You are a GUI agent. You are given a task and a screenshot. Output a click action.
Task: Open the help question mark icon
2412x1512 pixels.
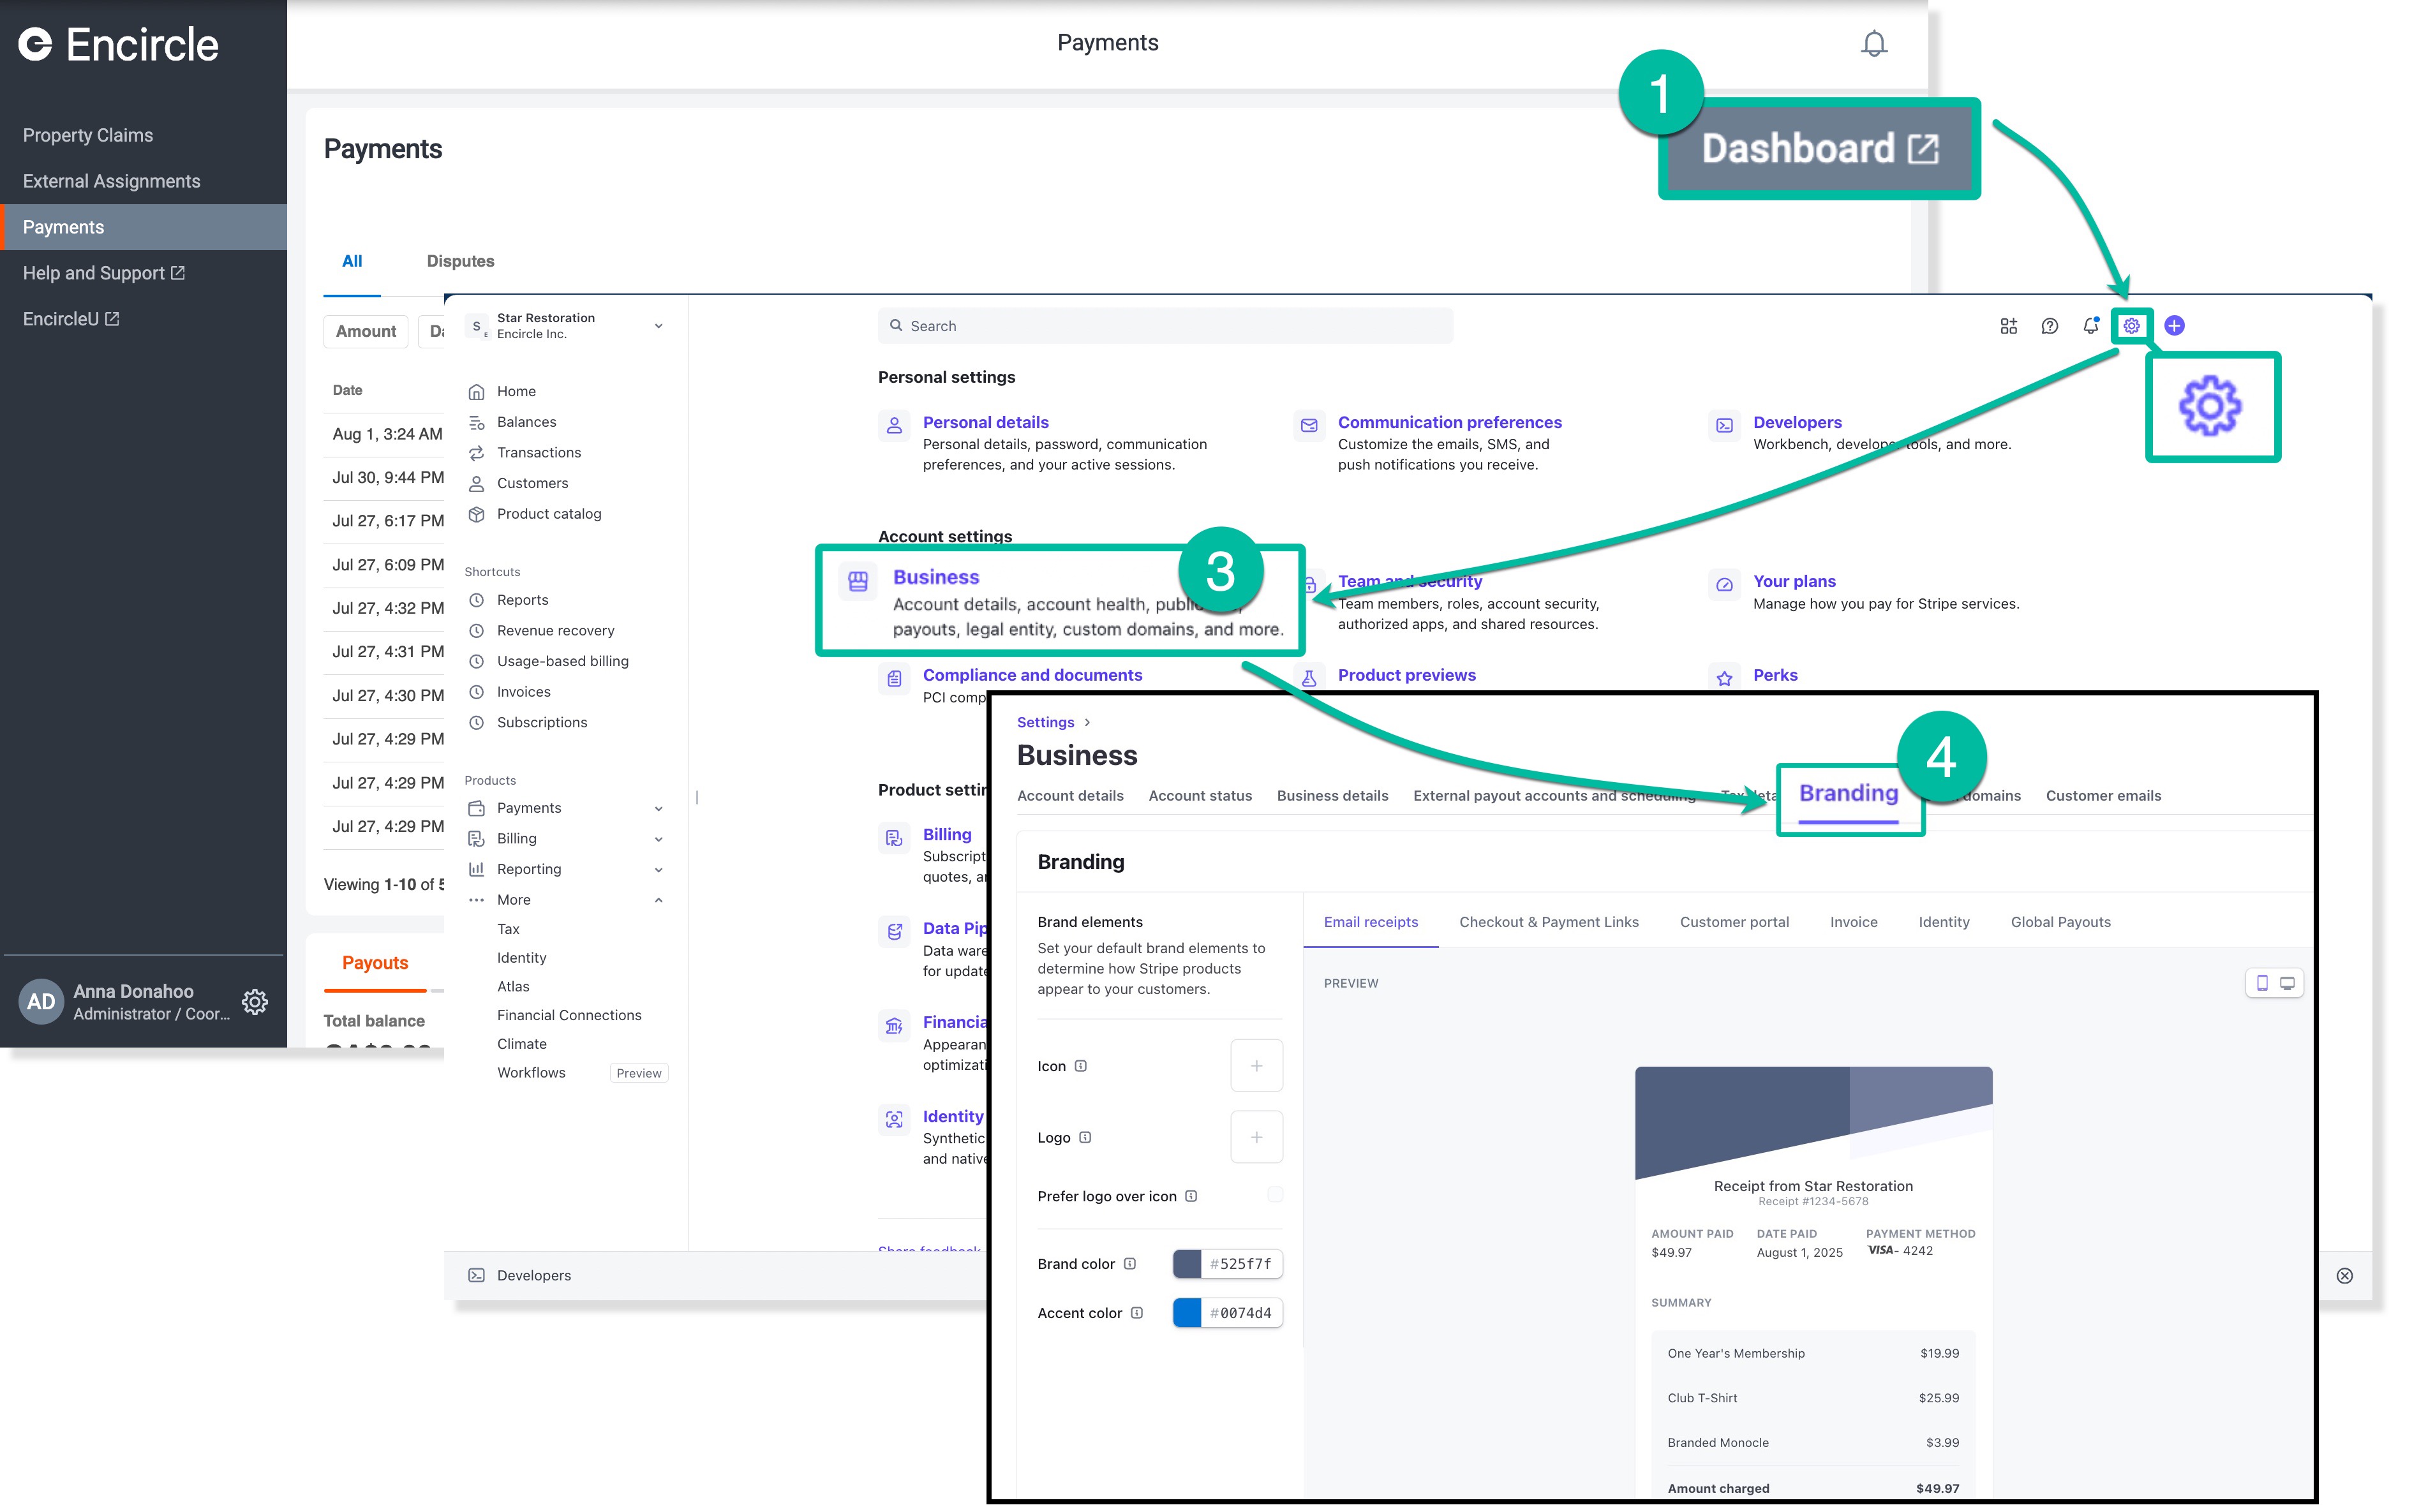tap(2049, 326)
